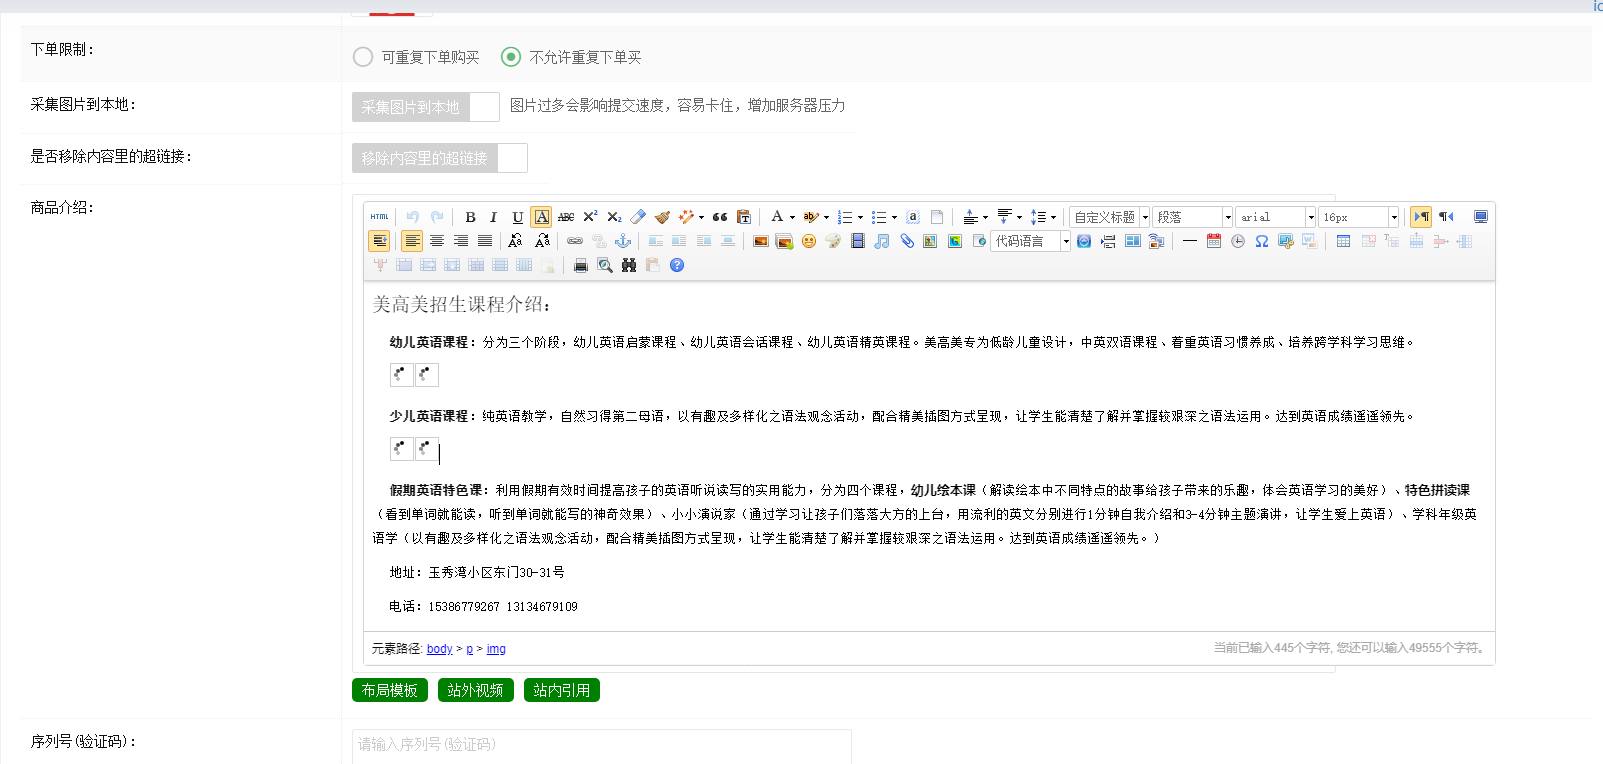This screenshot has width=1603, height=764.
Task: Toggle bold formatting in the editor
Action: pos(470,217)
